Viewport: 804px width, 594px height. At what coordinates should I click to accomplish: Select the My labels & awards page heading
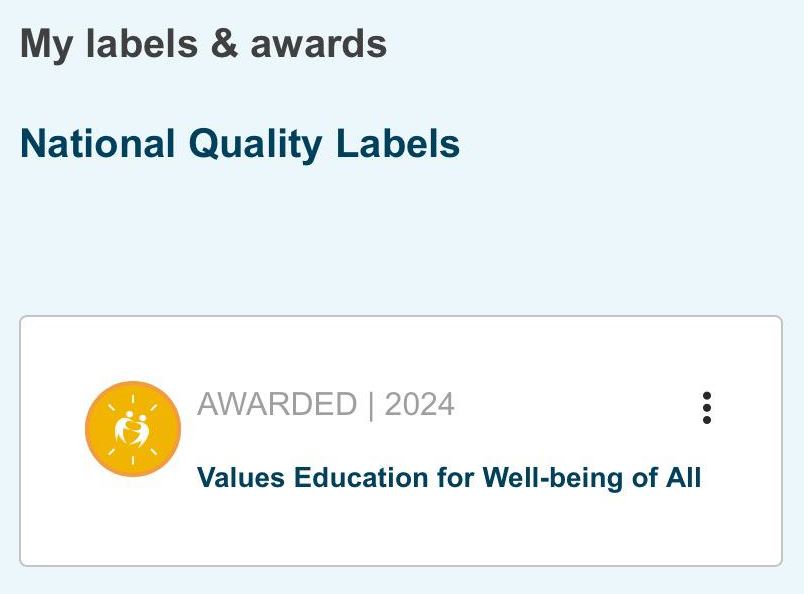coord(203,44)
